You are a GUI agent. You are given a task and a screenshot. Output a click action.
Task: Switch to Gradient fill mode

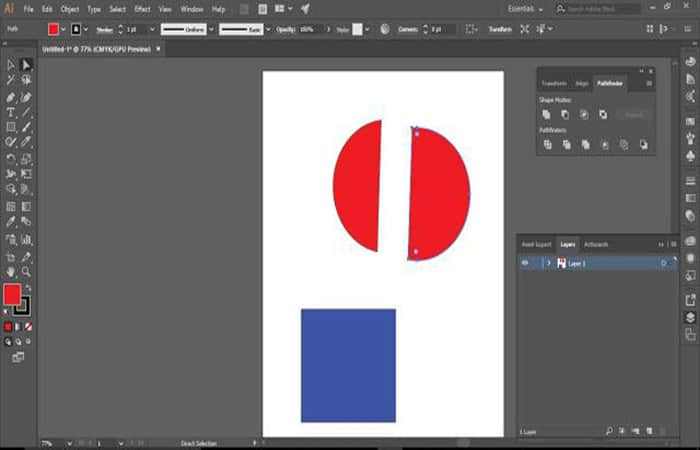[x=18, y=327]
